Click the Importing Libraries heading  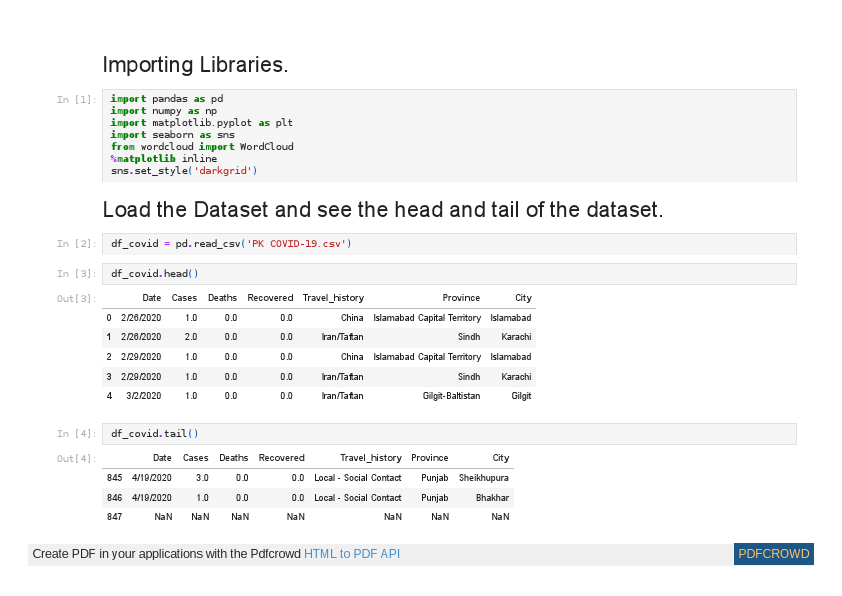coord(195,65)
